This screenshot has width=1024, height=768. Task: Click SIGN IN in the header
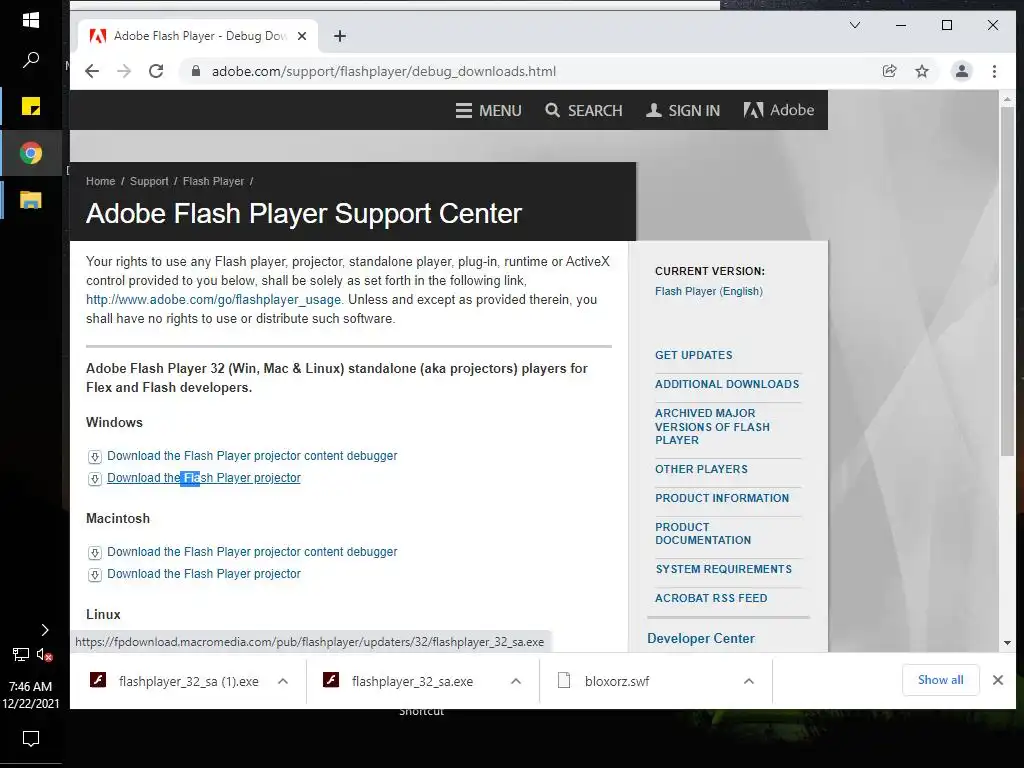coord(683,110)
